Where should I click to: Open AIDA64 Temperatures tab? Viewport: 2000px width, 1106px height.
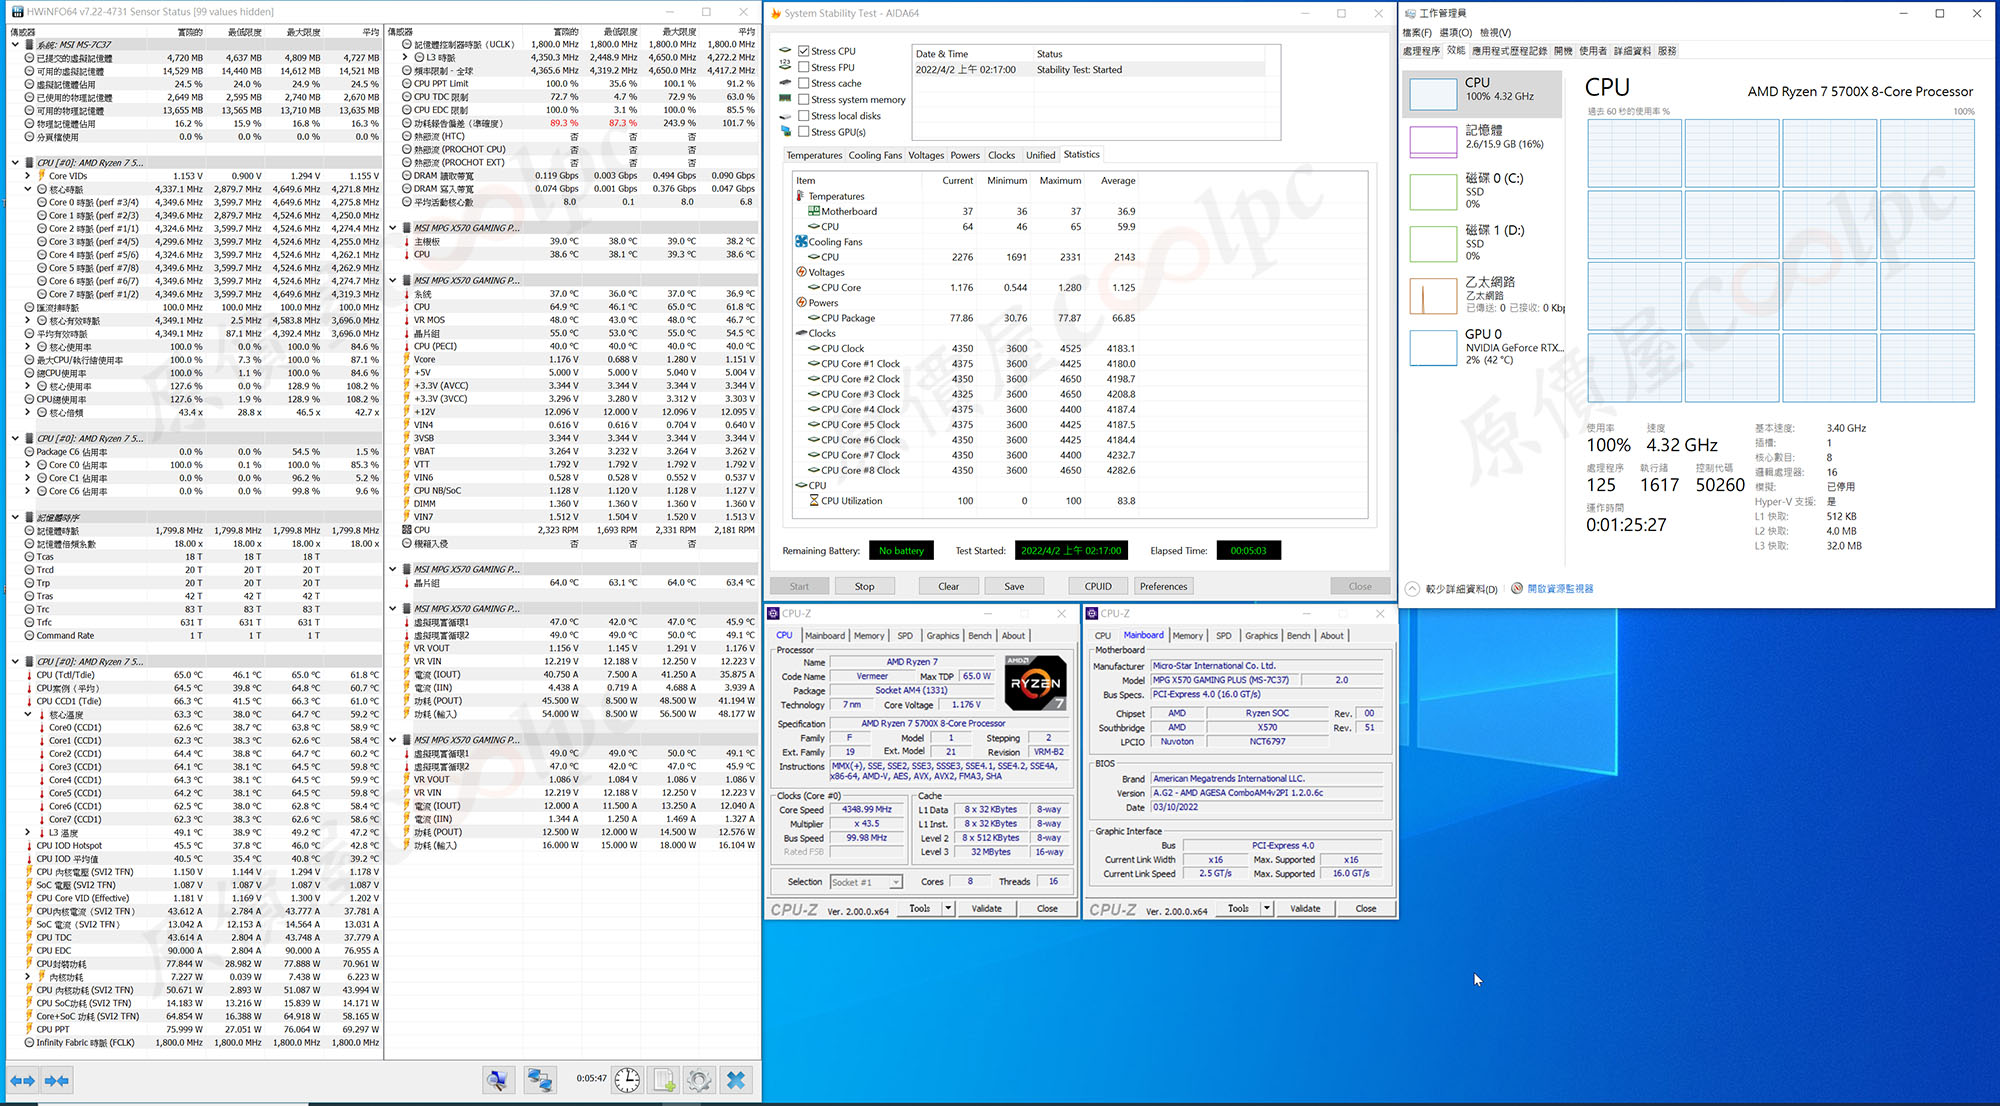814,155
